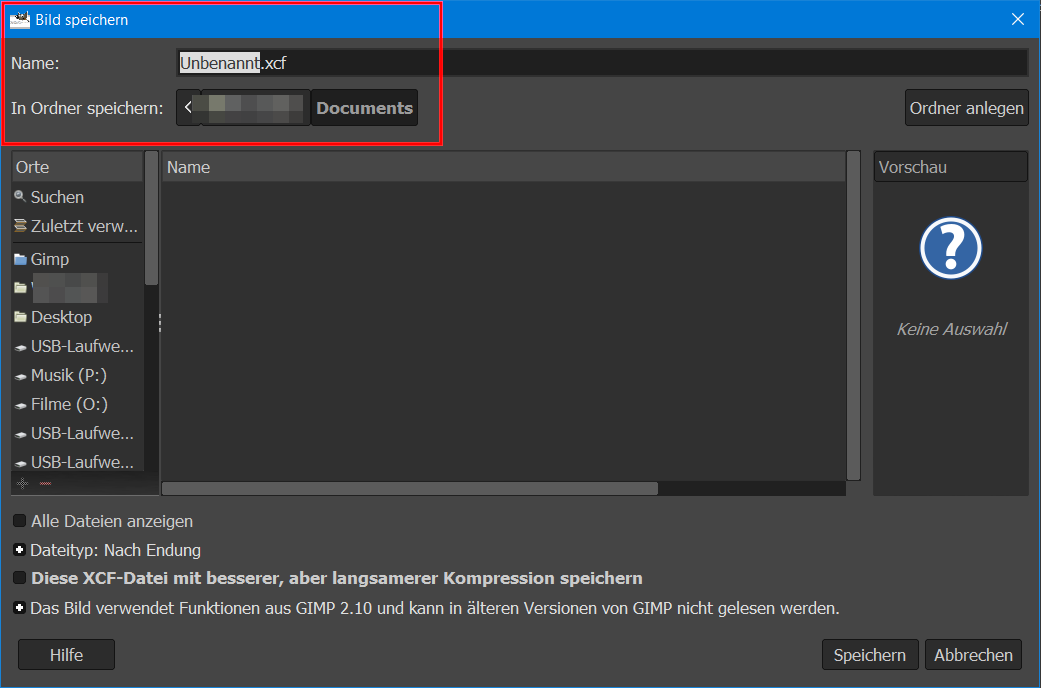
Task: Click the Documents path segment button
Action: 364,108
